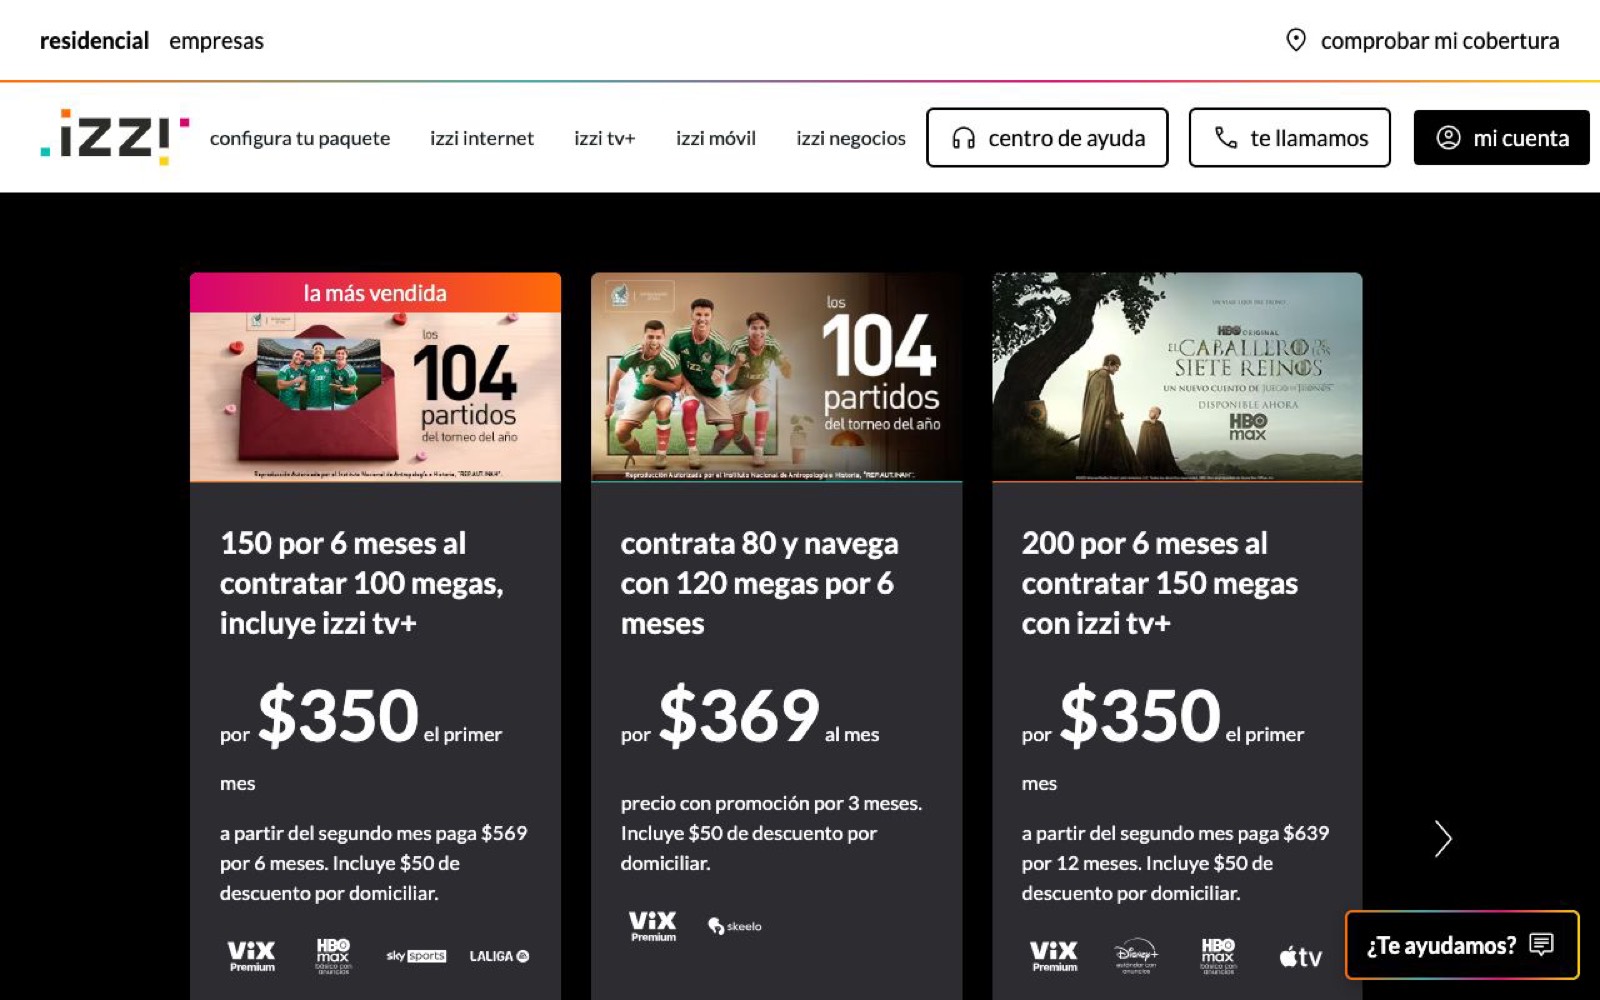The image size is (1600, 1000).
Task: Open the Caballero de los Siete Reinos banner
Action: (1177, 377)
